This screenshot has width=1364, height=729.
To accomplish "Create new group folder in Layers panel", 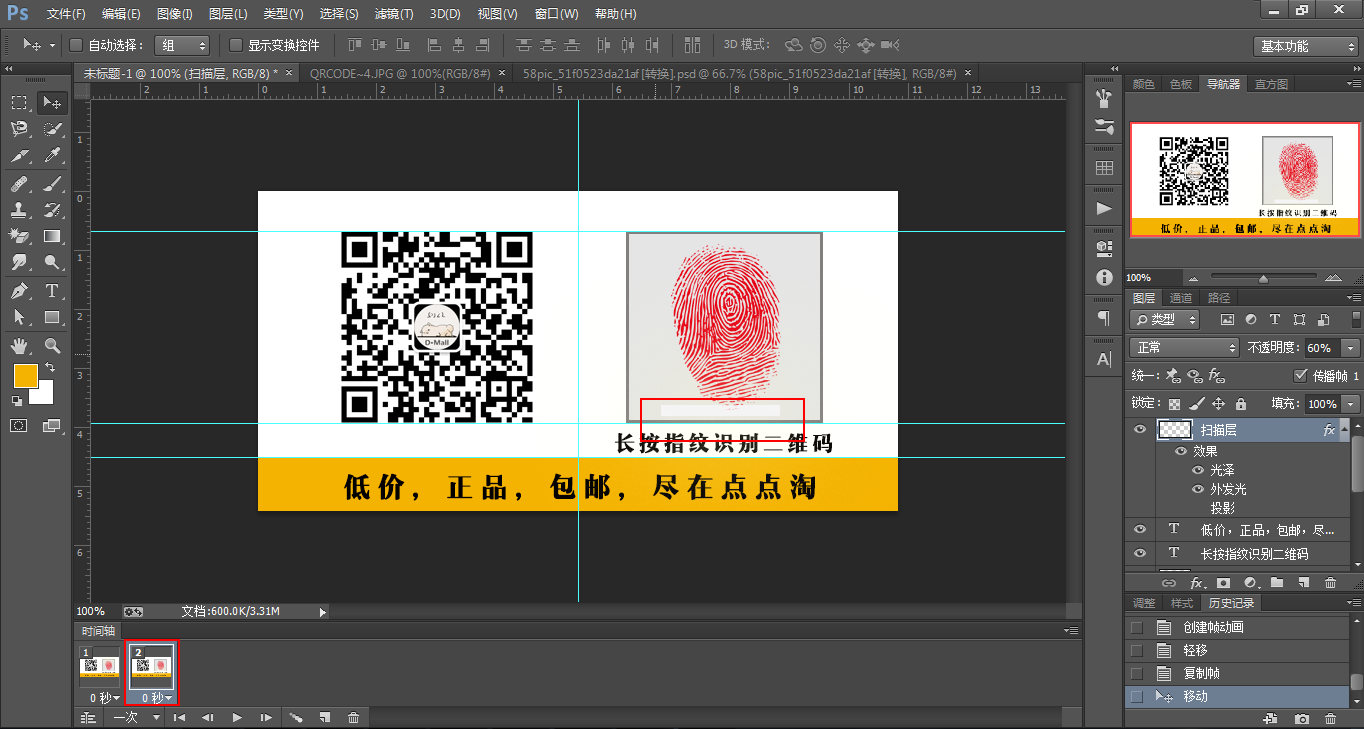I will coord(1277,582).
